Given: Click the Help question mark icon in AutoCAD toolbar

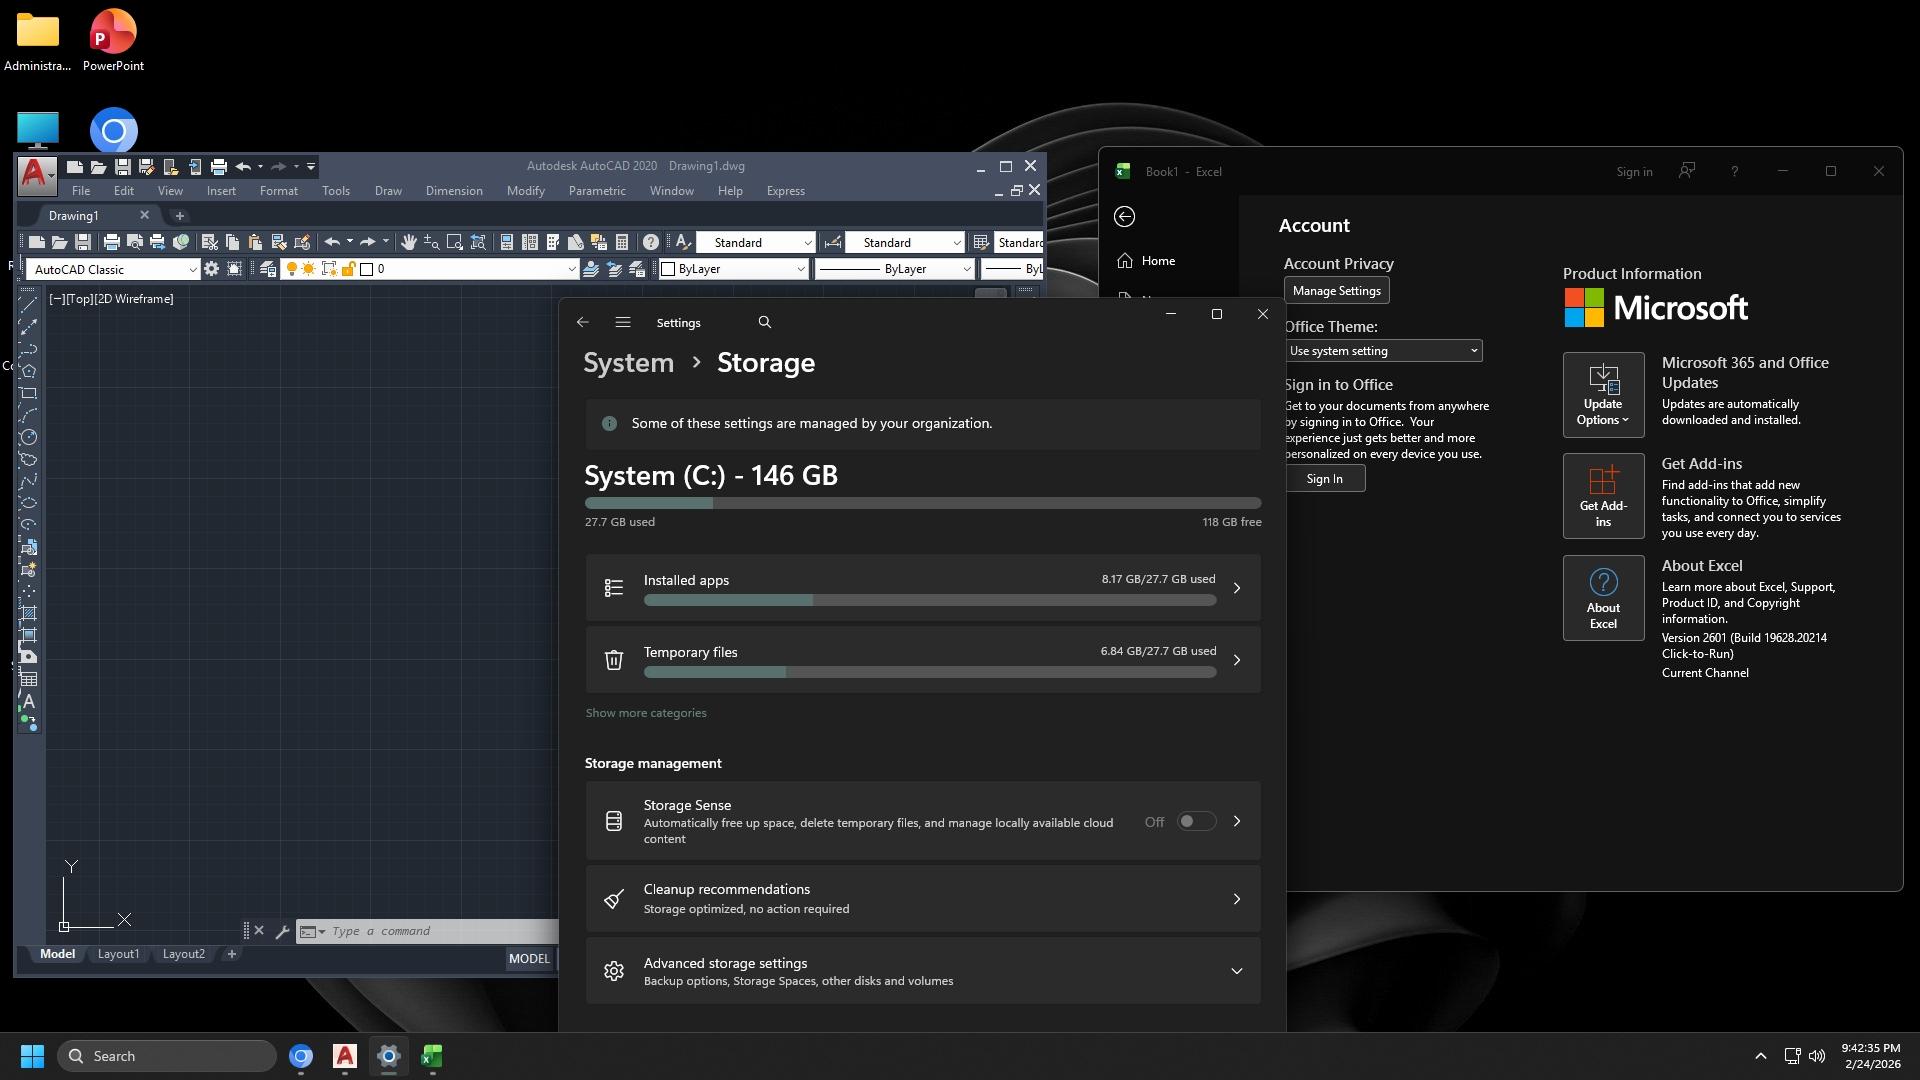Looking at the screenshot, I should [x=651, y=242].
